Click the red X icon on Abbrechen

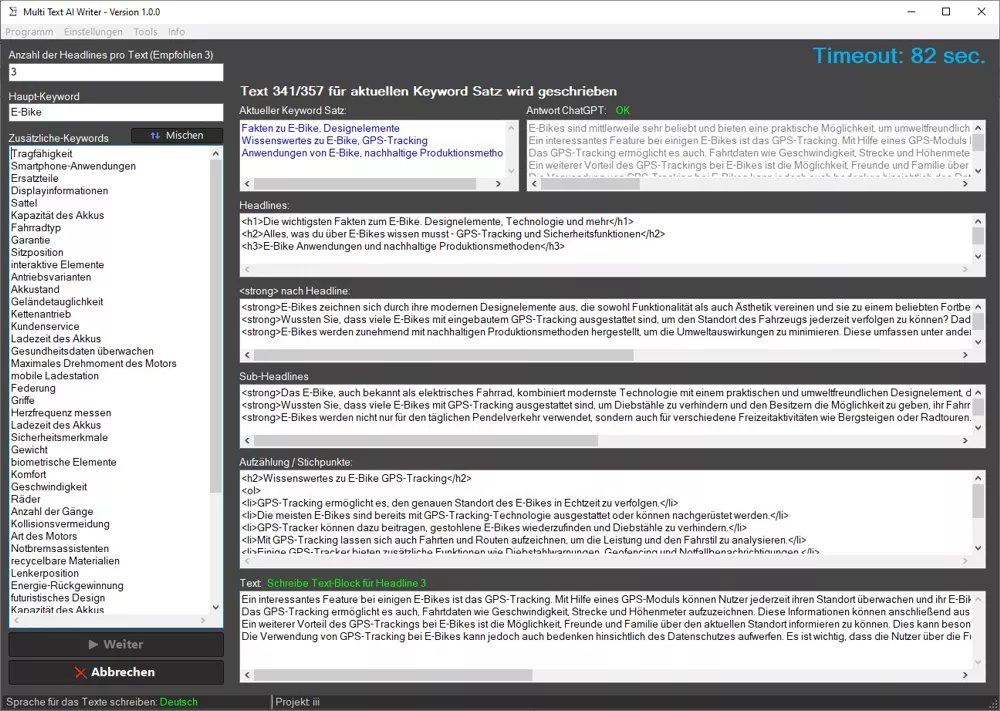point(80,672)
